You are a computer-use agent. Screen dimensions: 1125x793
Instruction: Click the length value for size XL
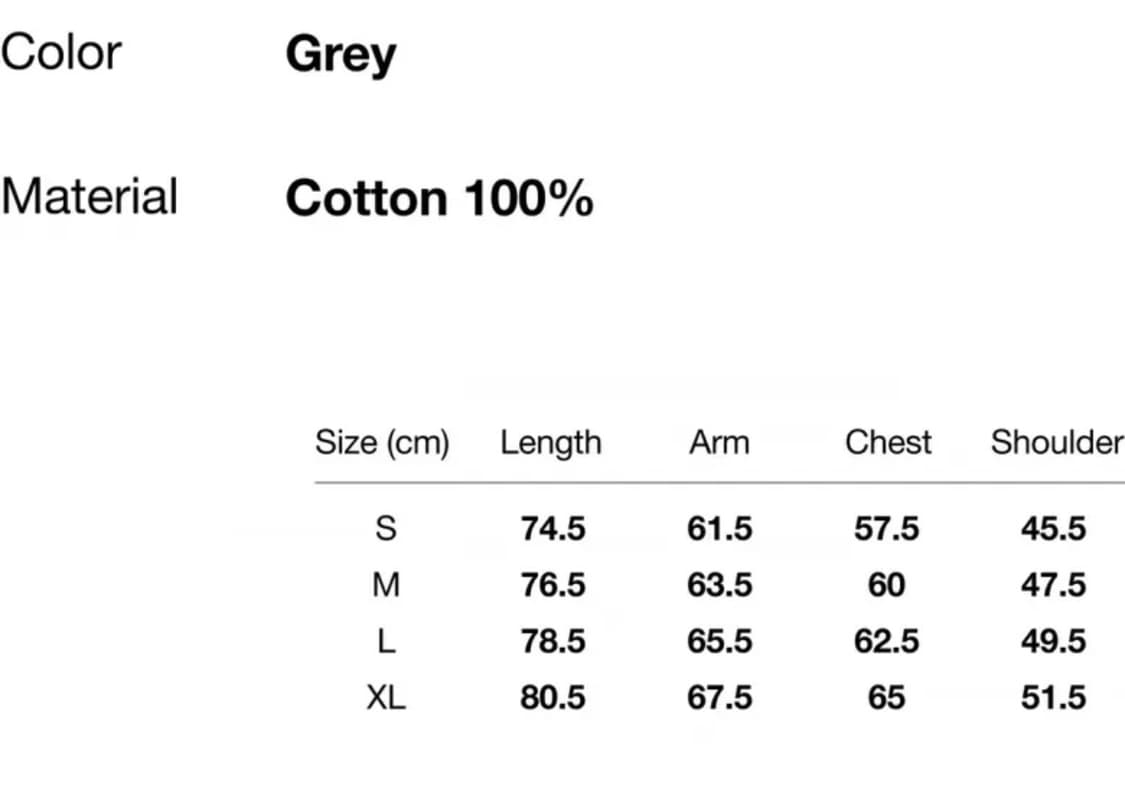(553, 697)
